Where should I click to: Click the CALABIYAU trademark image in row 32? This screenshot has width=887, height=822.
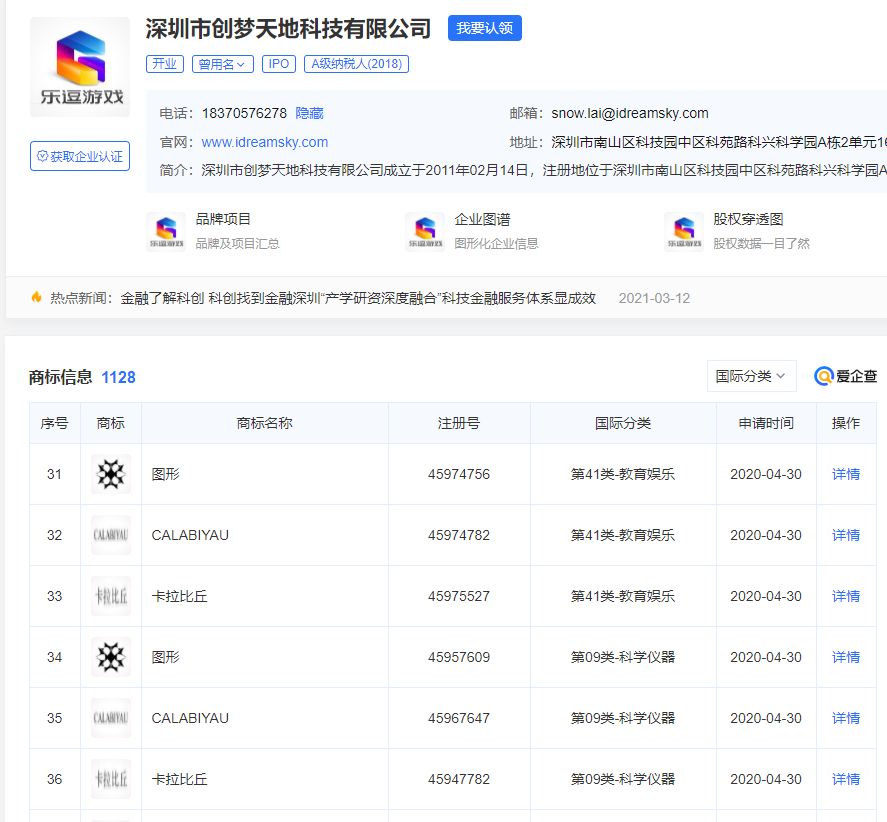(x=111, y=535)
